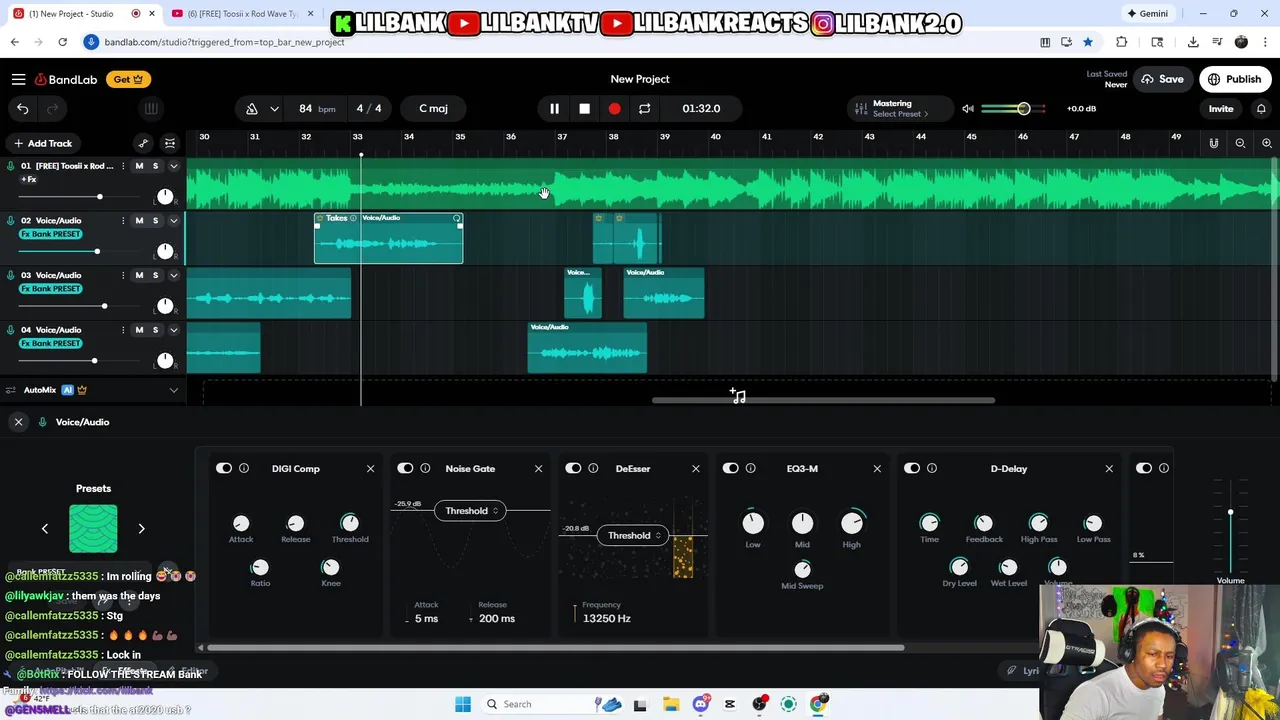Save the project

pyautogui.click(x=1162, y=79)
